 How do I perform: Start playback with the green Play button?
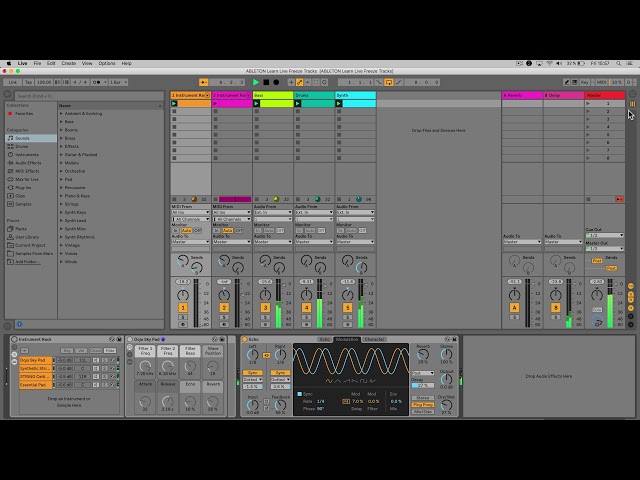point(256,82)
